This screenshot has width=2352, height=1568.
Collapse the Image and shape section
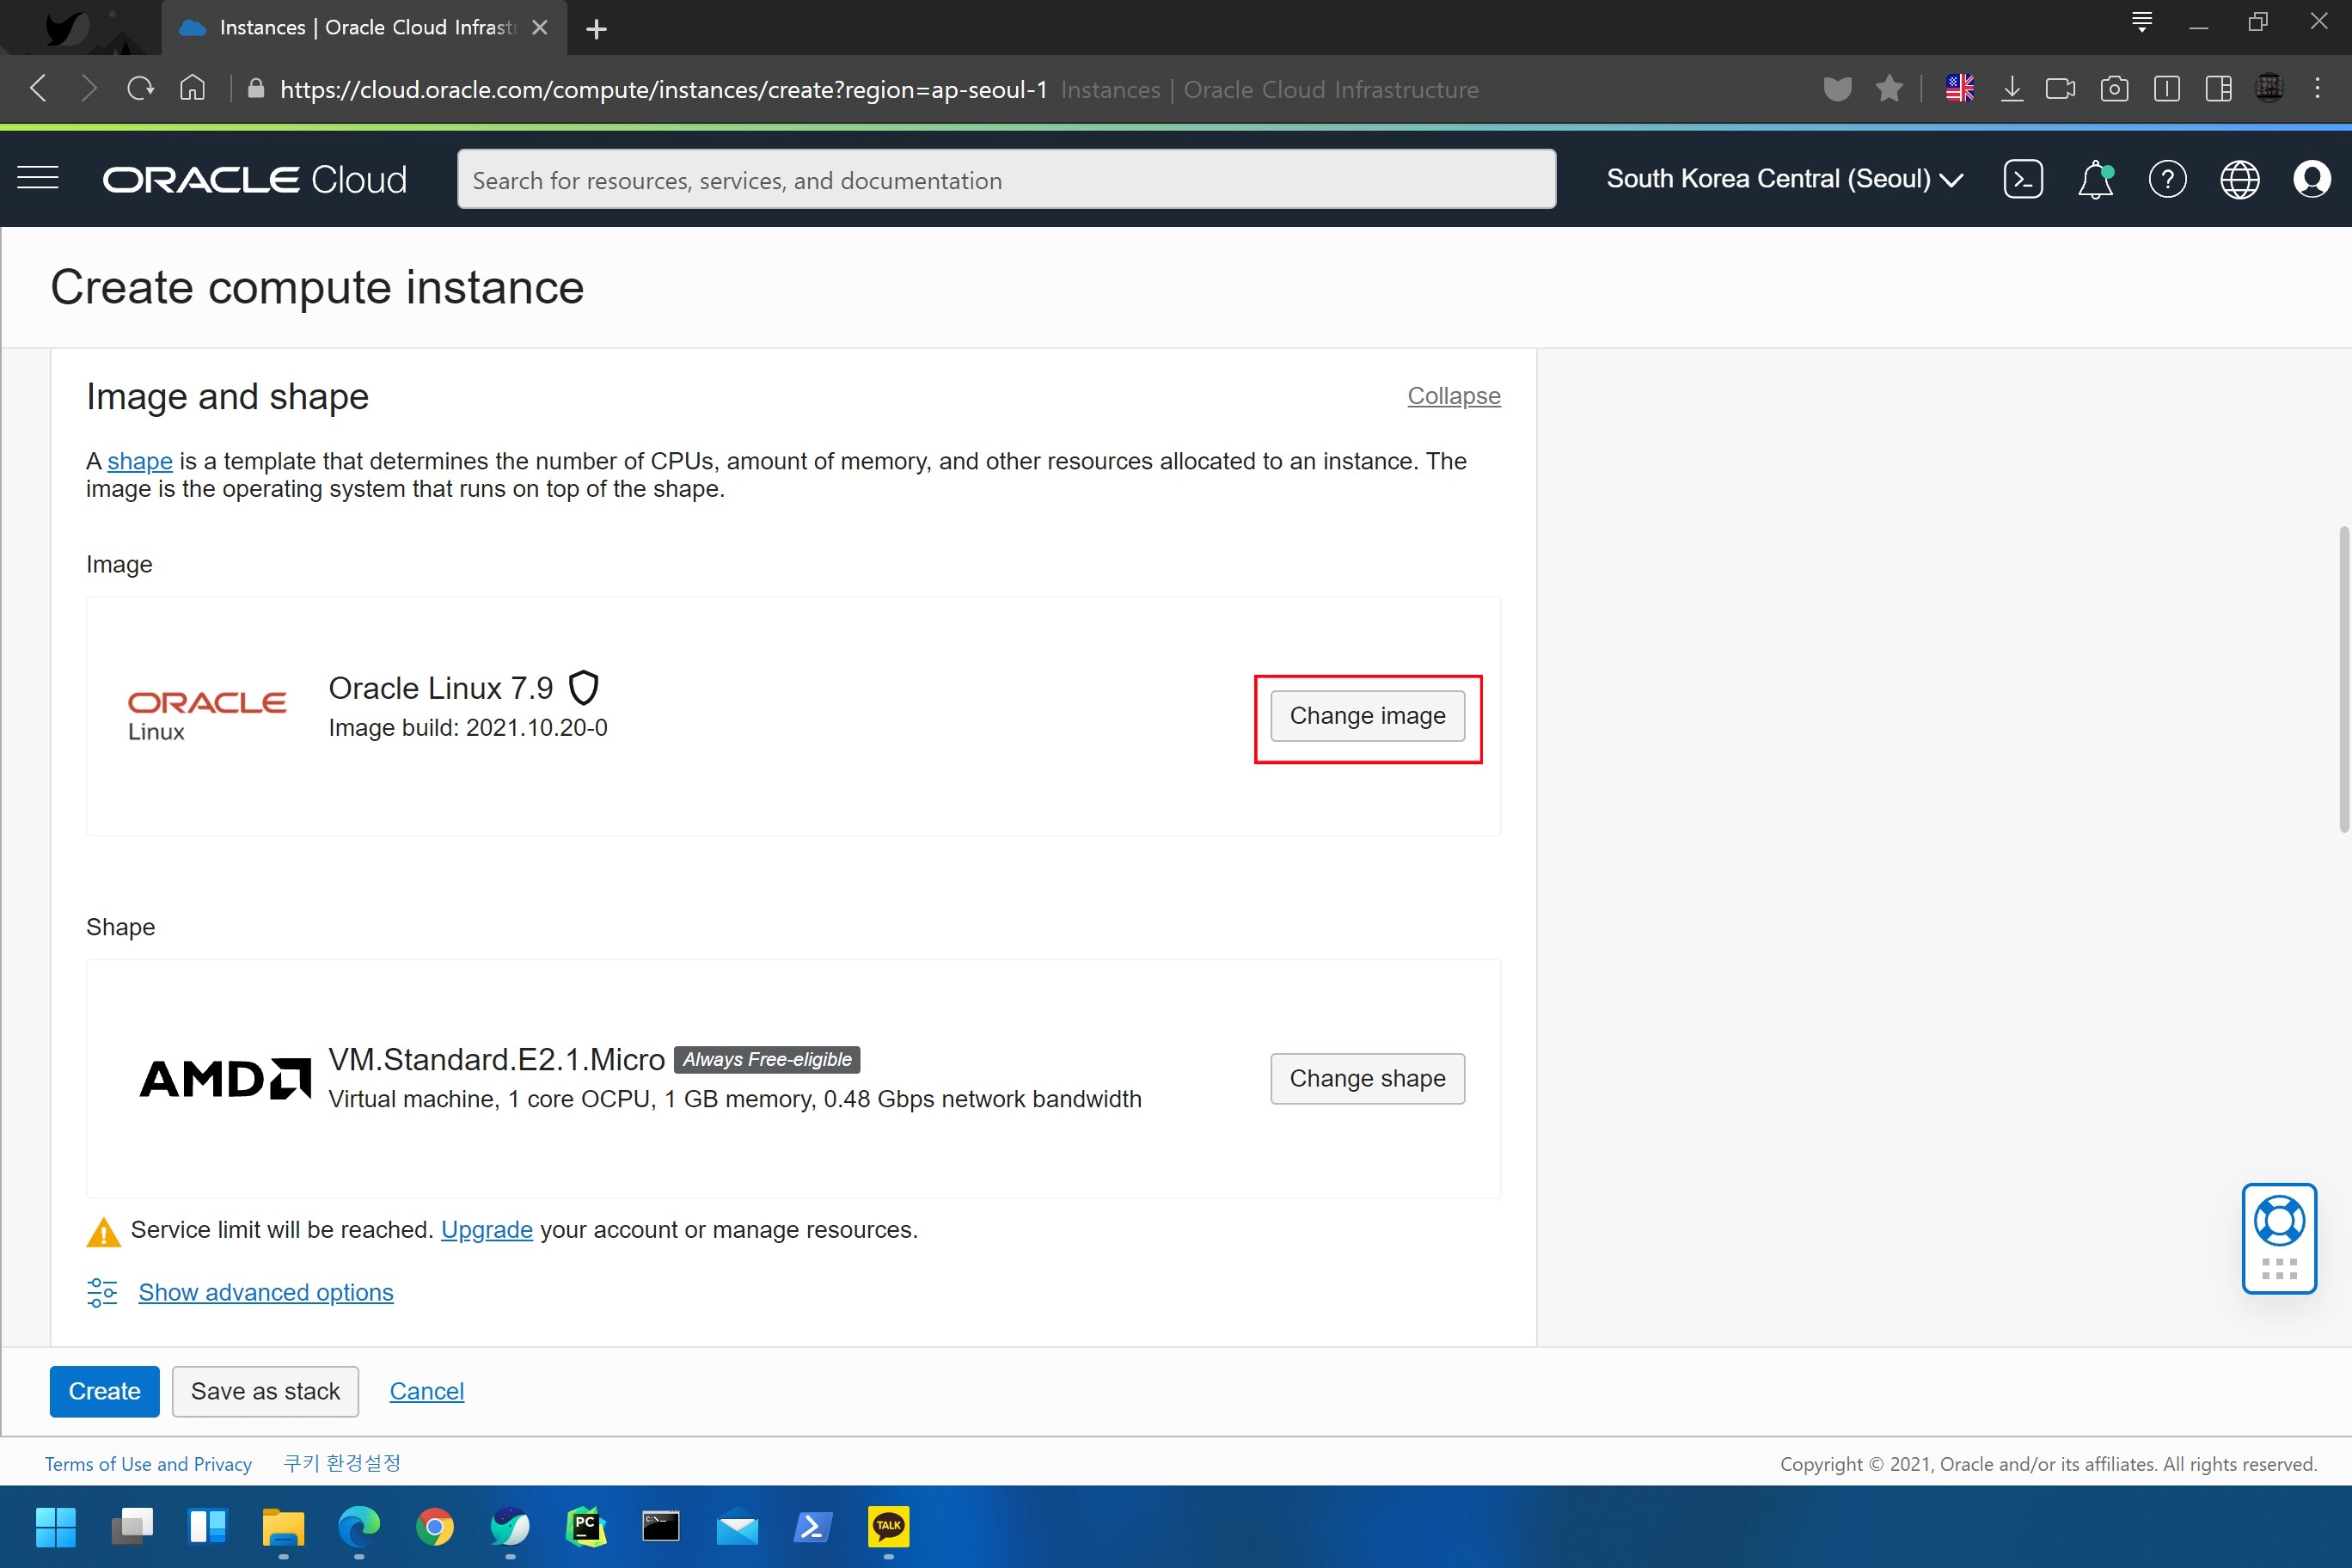1453,396
